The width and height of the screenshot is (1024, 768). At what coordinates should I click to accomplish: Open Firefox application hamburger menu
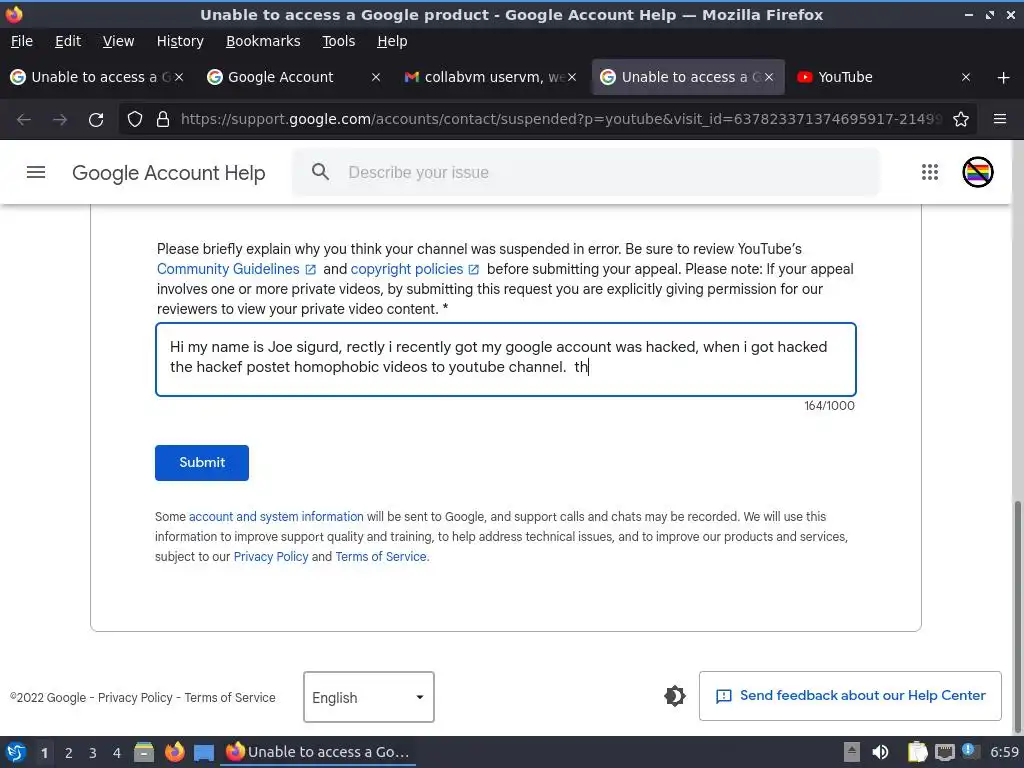[x=1000, y=120]
